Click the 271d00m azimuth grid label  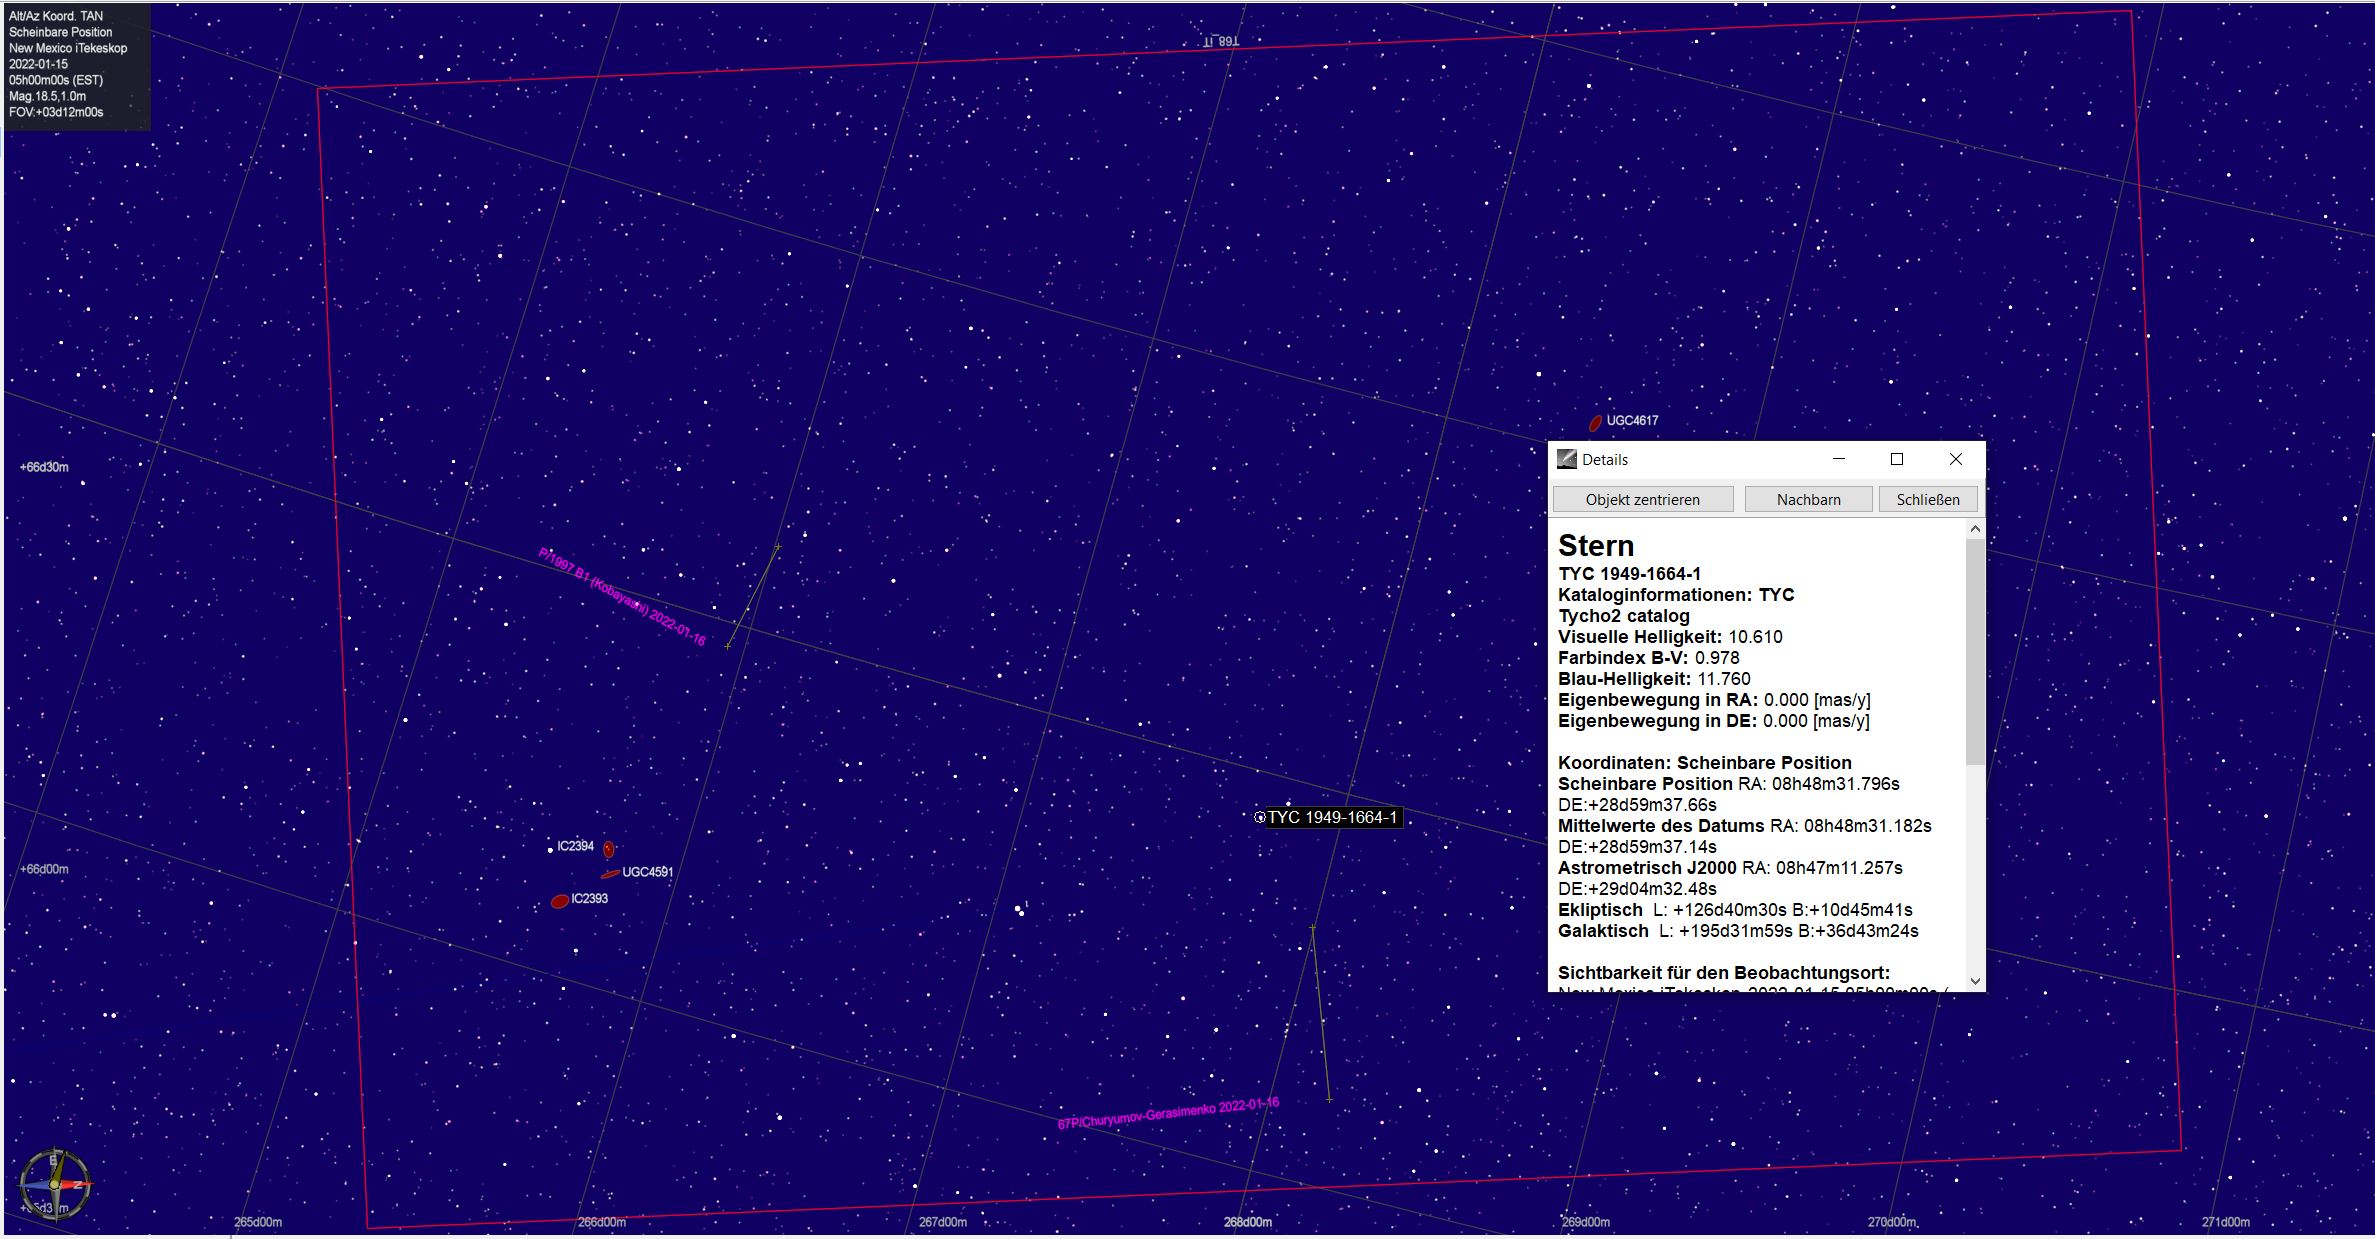pyautogui.click(x=2226, y=1222)
